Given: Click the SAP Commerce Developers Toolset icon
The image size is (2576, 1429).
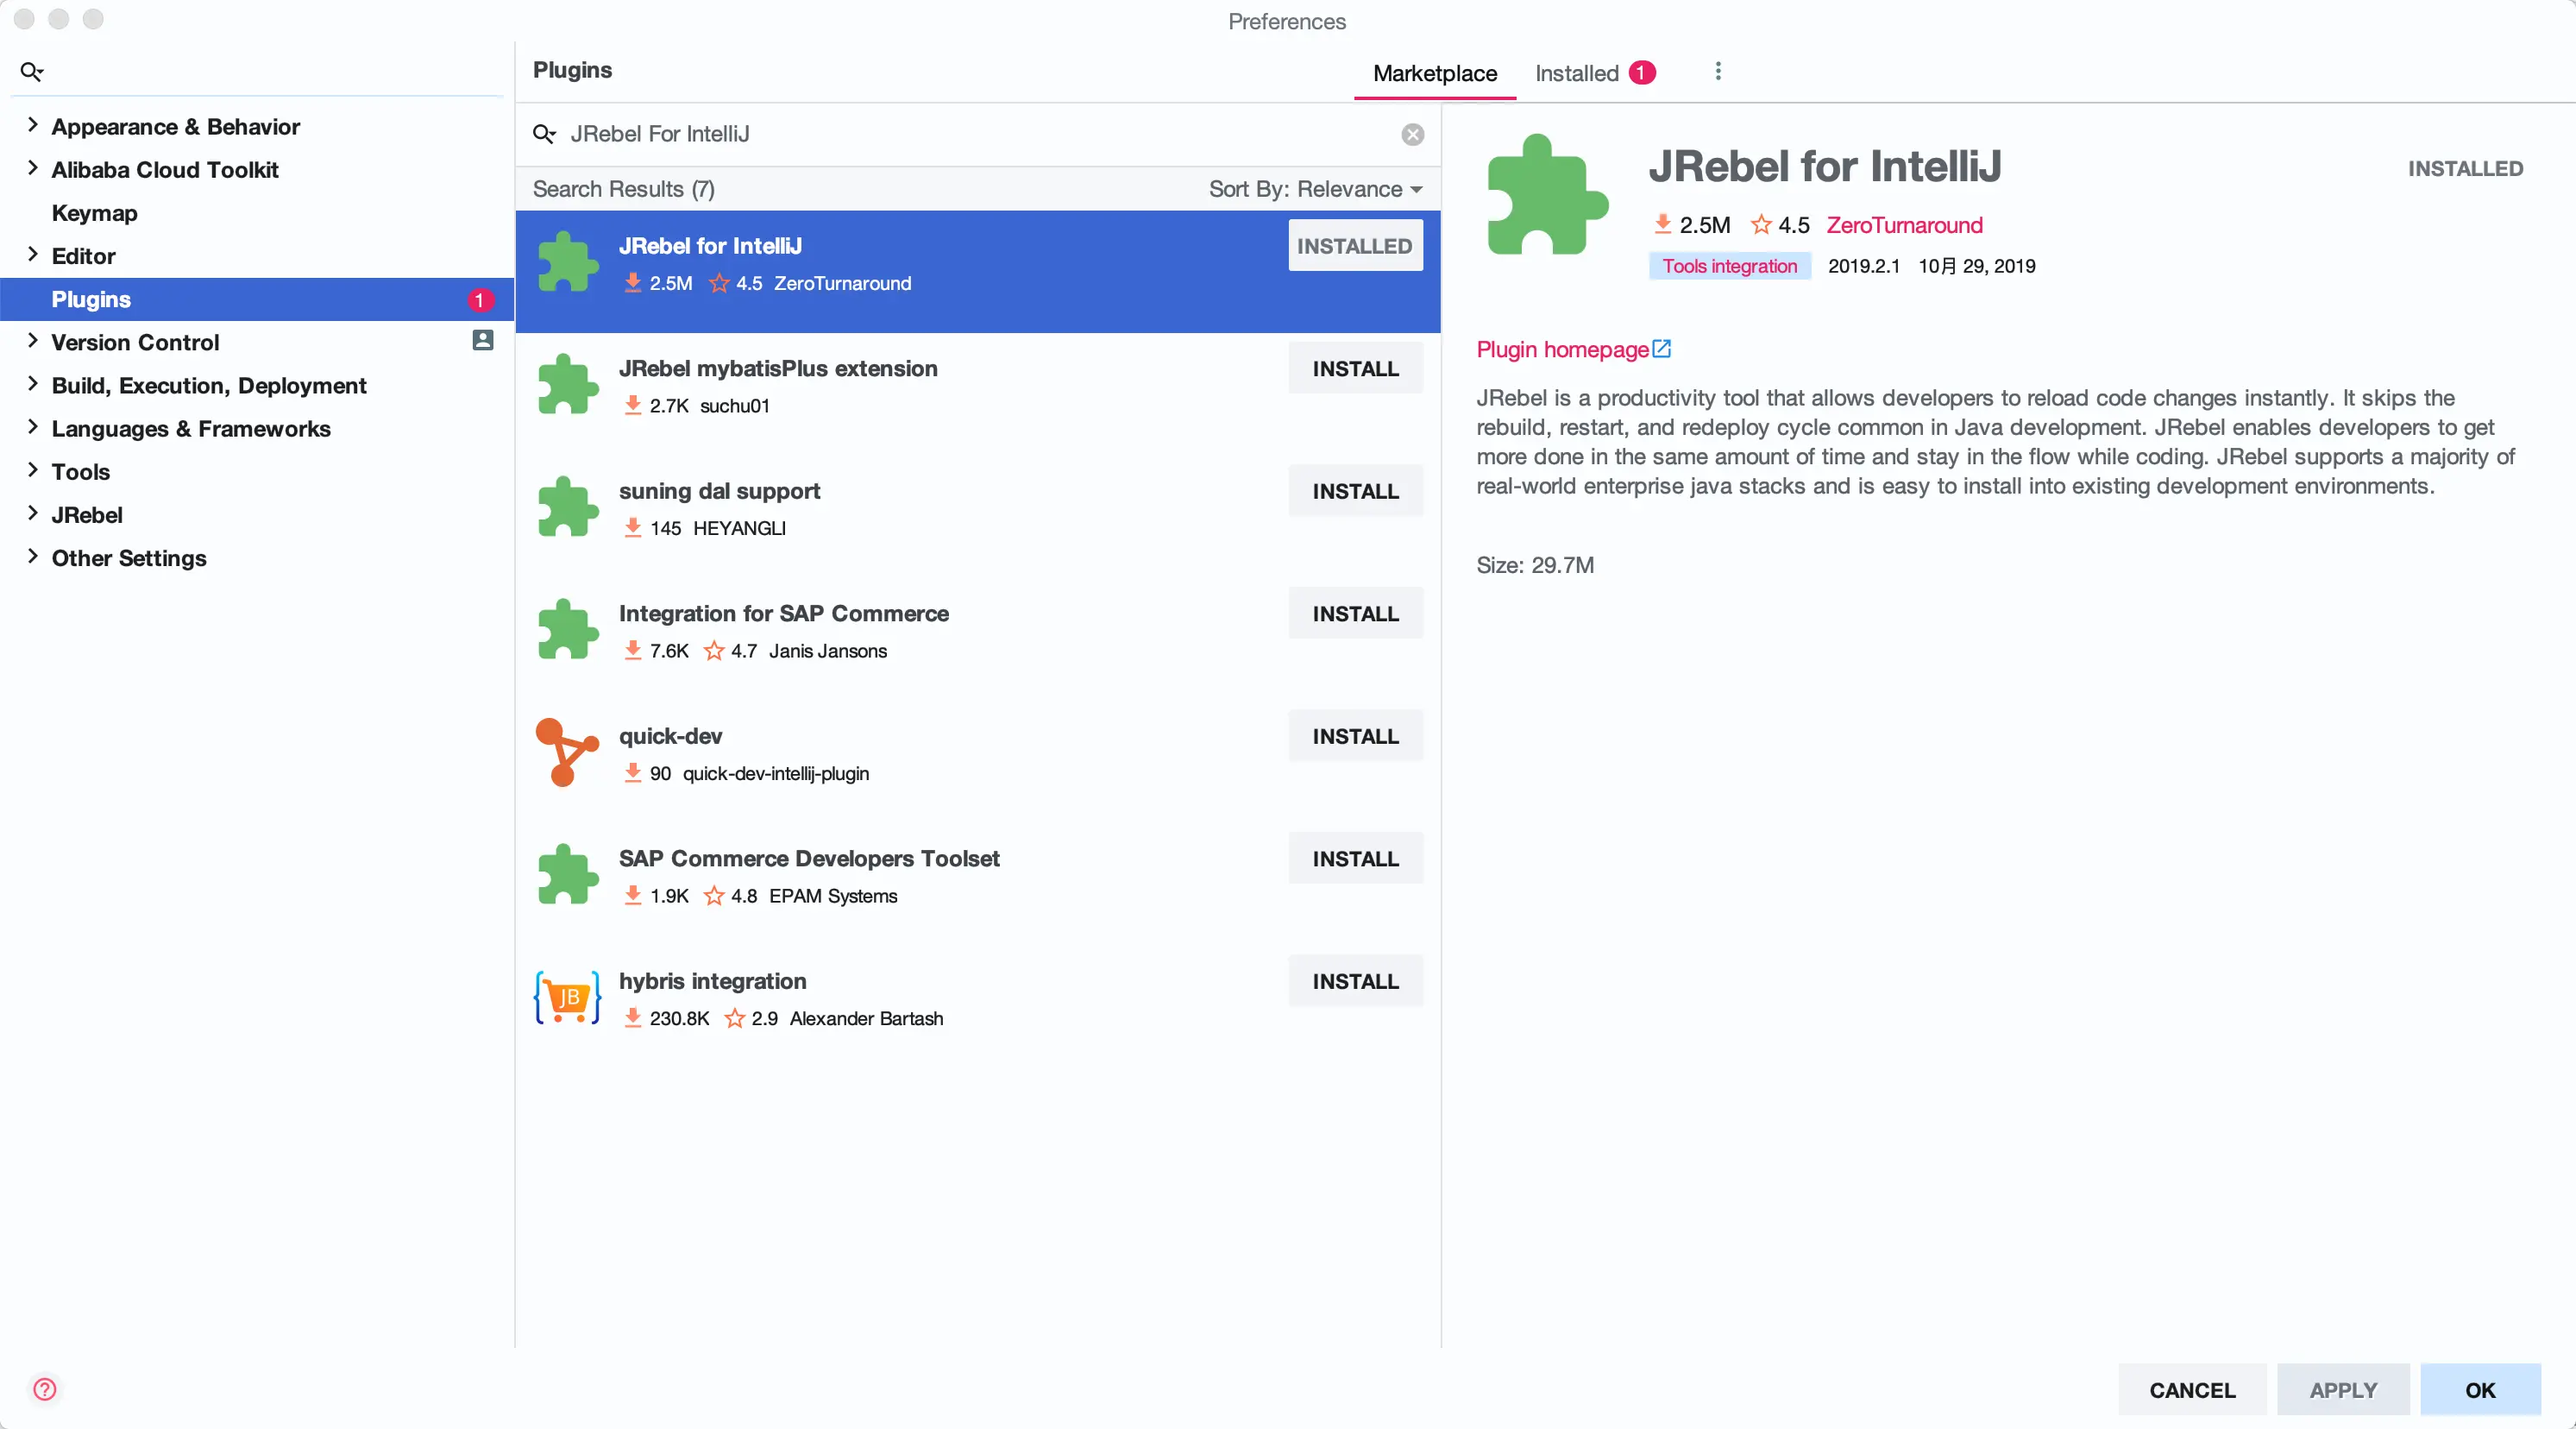Looking at the screenshot, I should click(x=567, y=874).
